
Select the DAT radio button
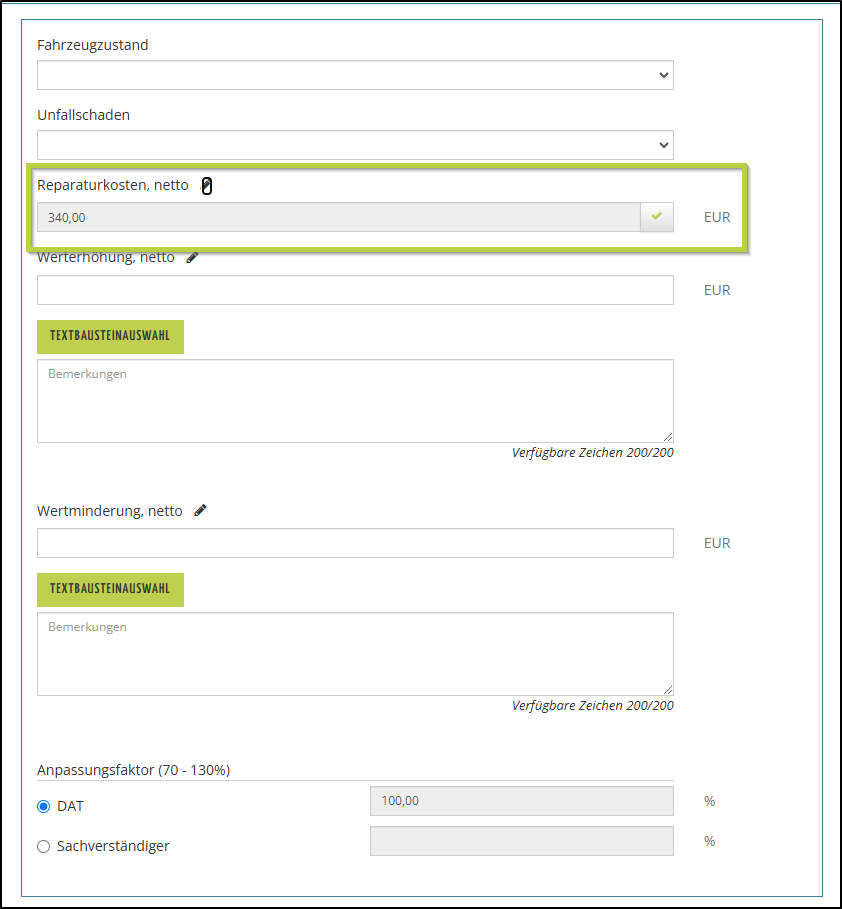(43, 806)
